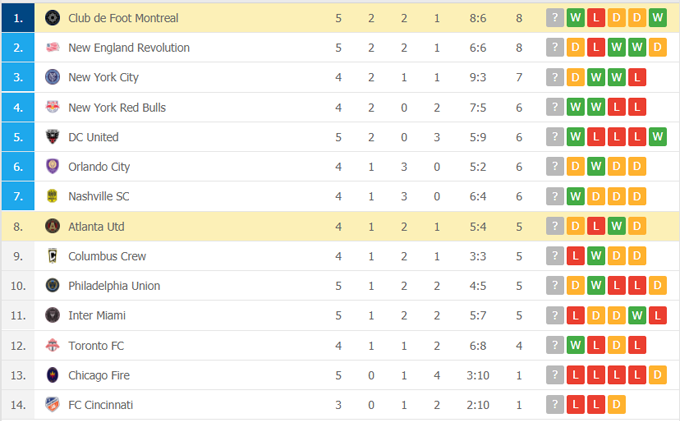The width and height of the screenshot is (680, 421).
Task: Click Montreal's upcoming match question mark badge
Action: pyautogui.click(x=555, y=18)
